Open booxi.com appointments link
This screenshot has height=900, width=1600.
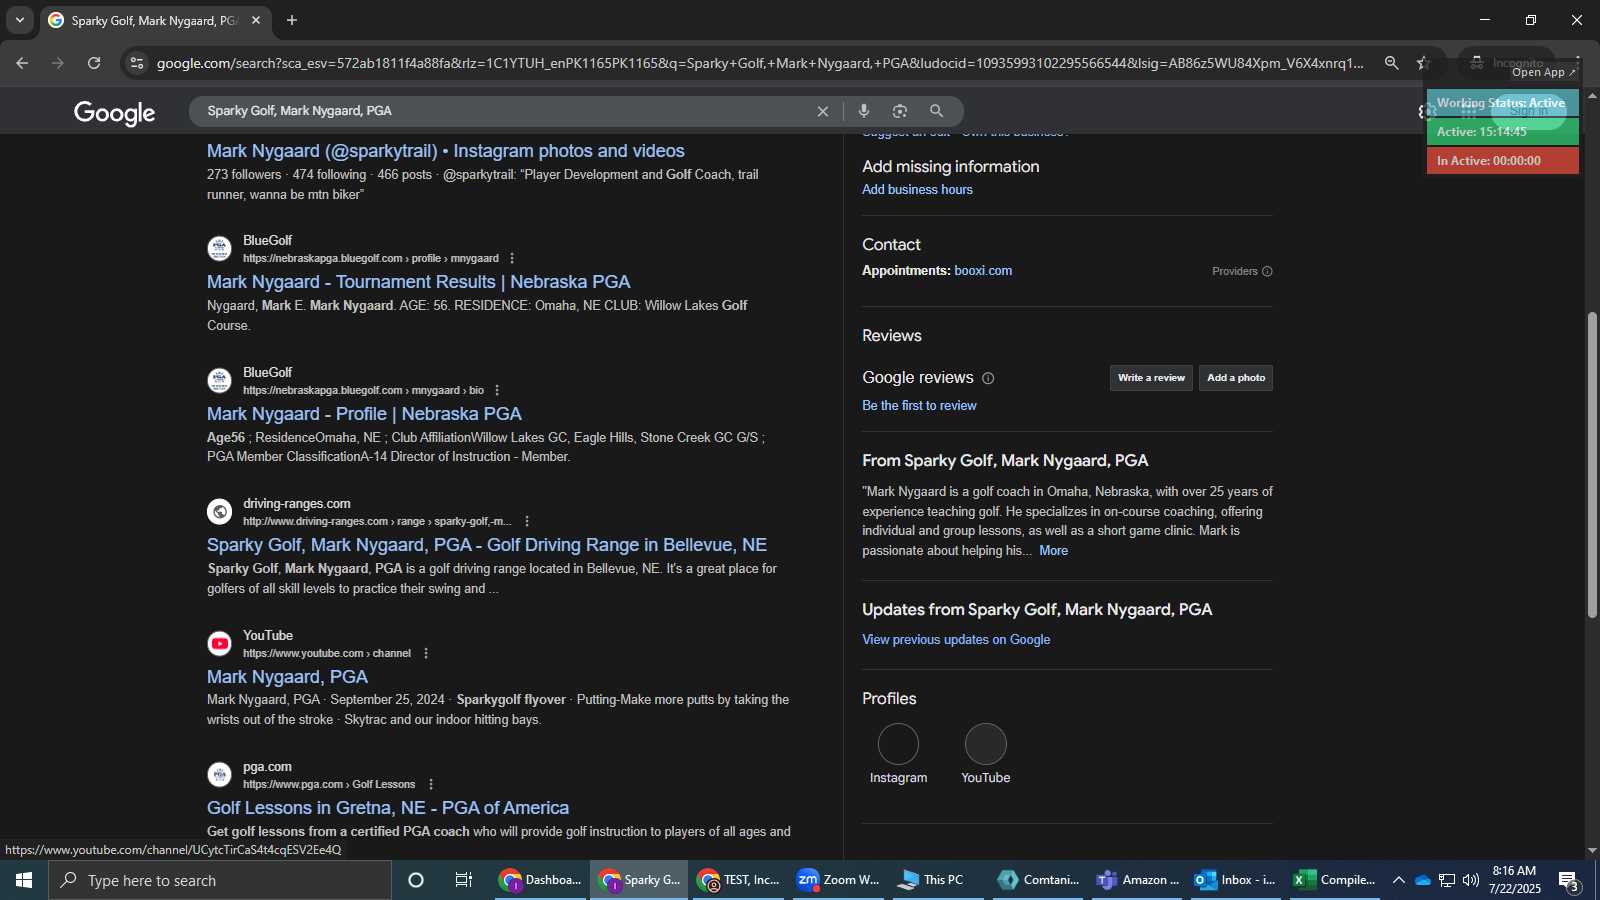(x=983, y=271)
